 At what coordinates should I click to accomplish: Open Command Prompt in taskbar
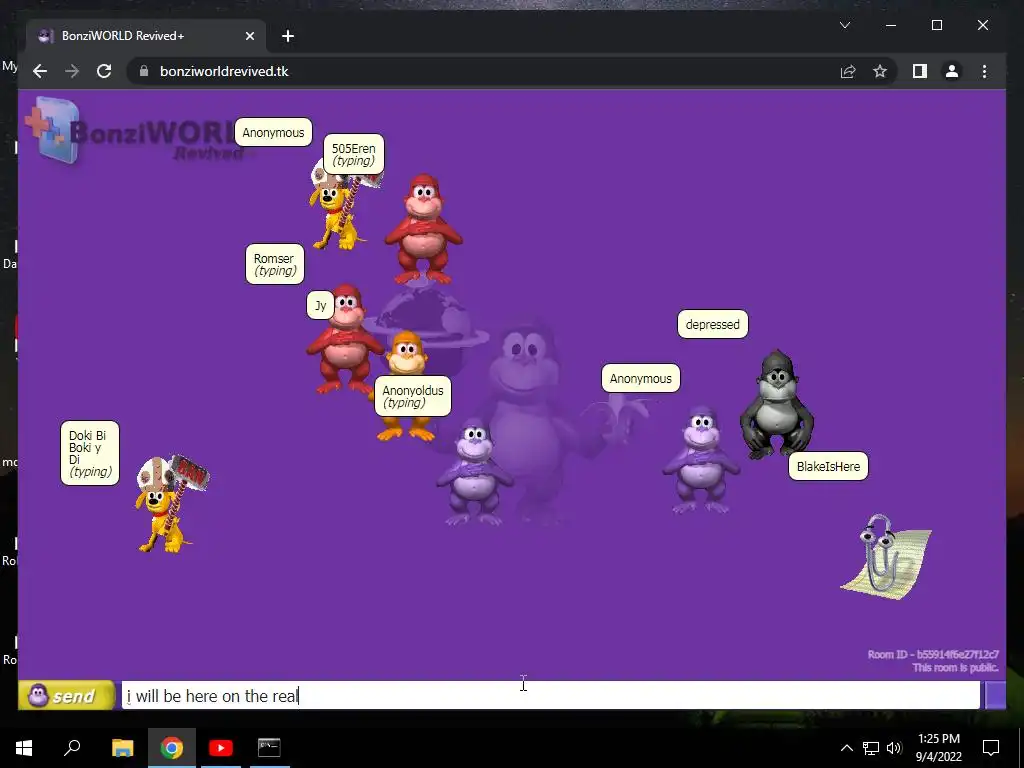(269, 748)
